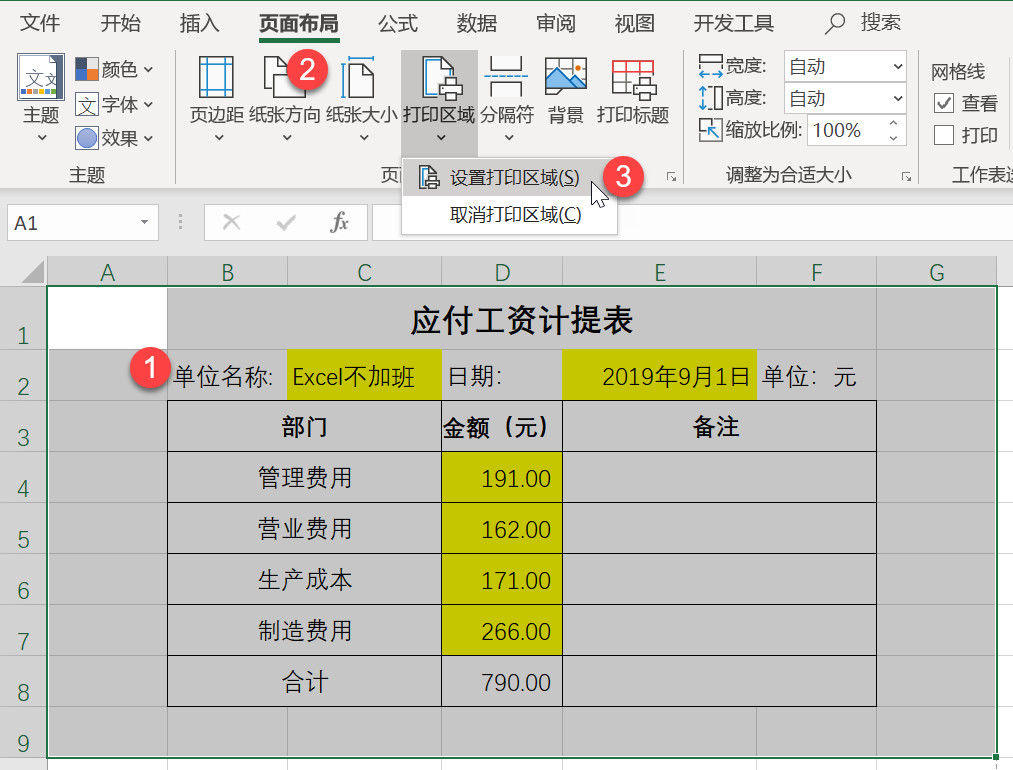Switch to the 审阅 (Review) tab

pos(555,23)
